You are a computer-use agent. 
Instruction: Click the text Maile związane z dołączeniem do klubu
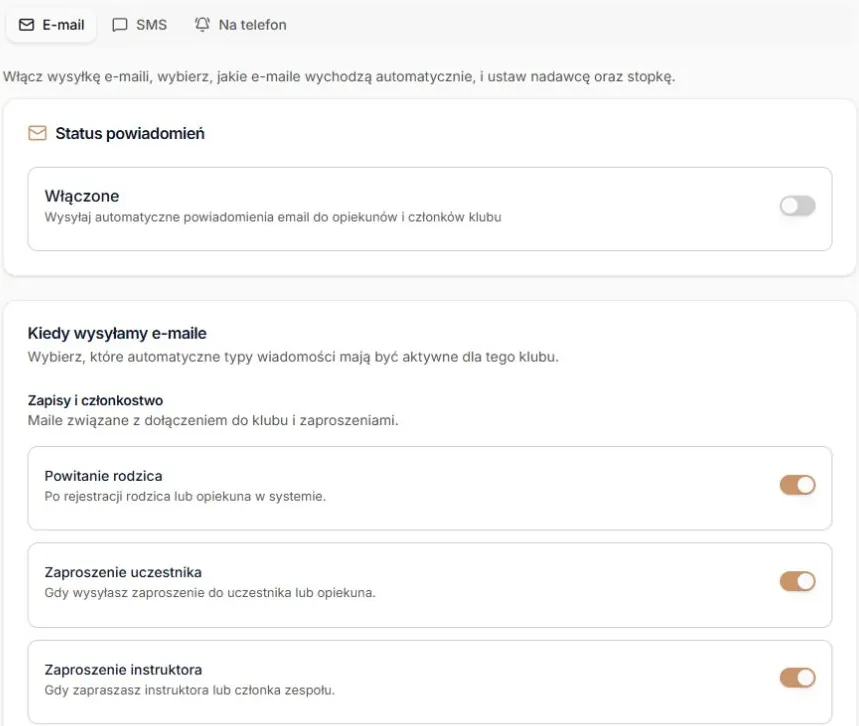click(213, 421)
